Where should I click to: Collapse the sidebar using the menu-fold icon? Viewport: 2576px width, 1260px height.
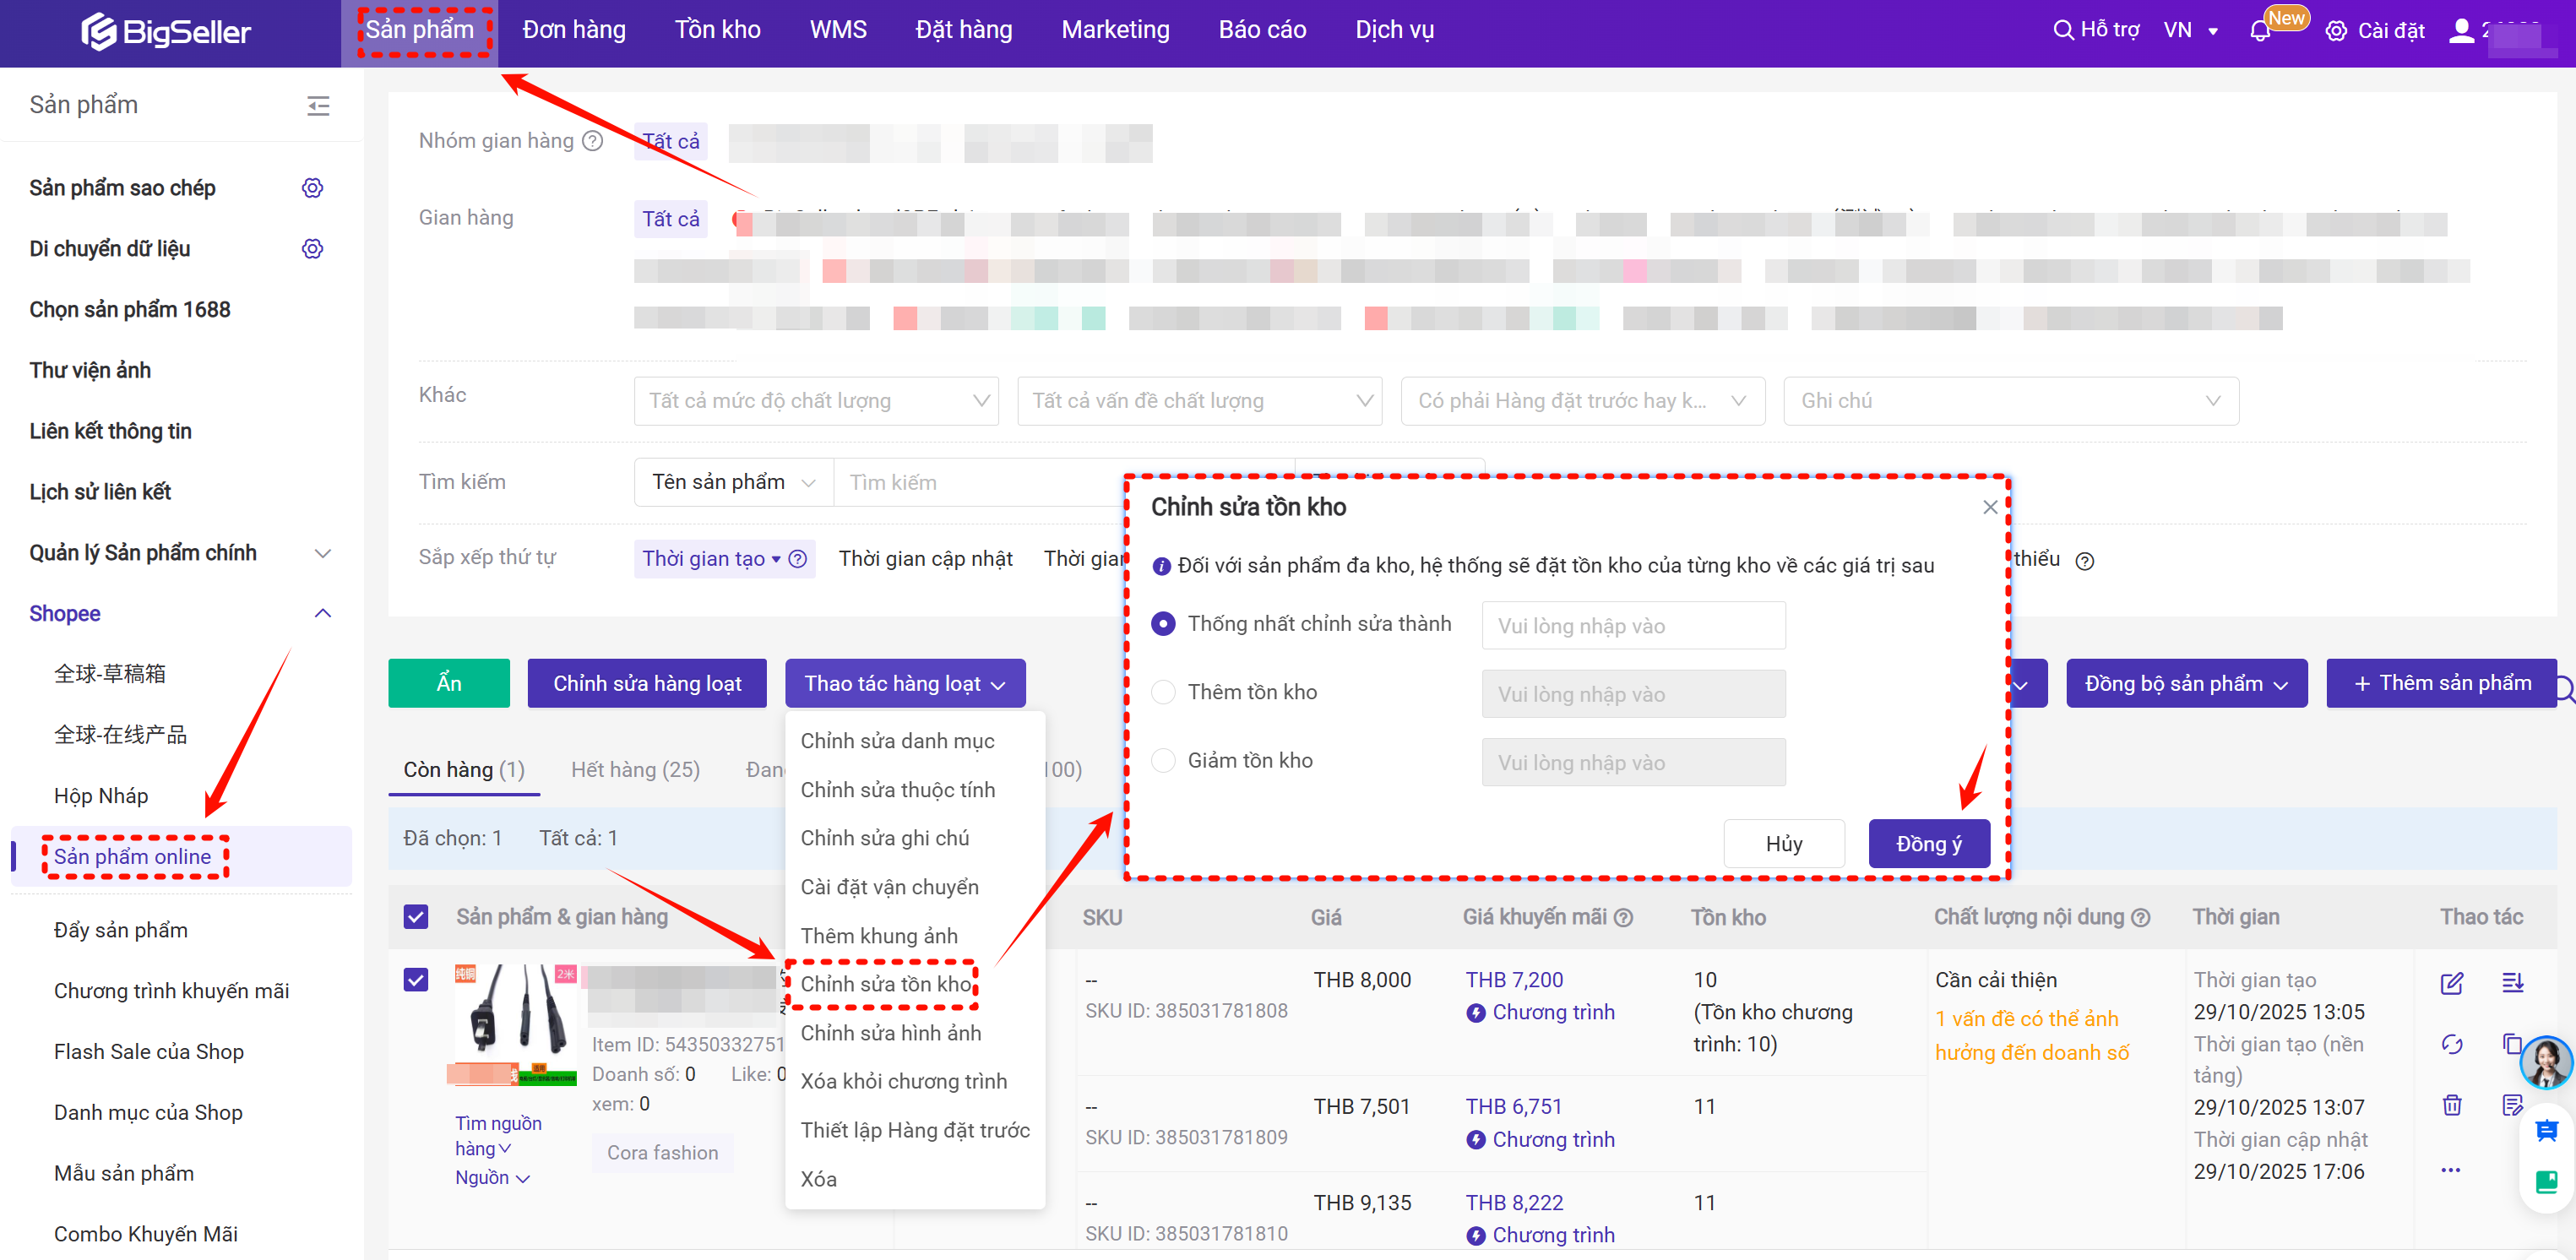click(x=318, y=106)
